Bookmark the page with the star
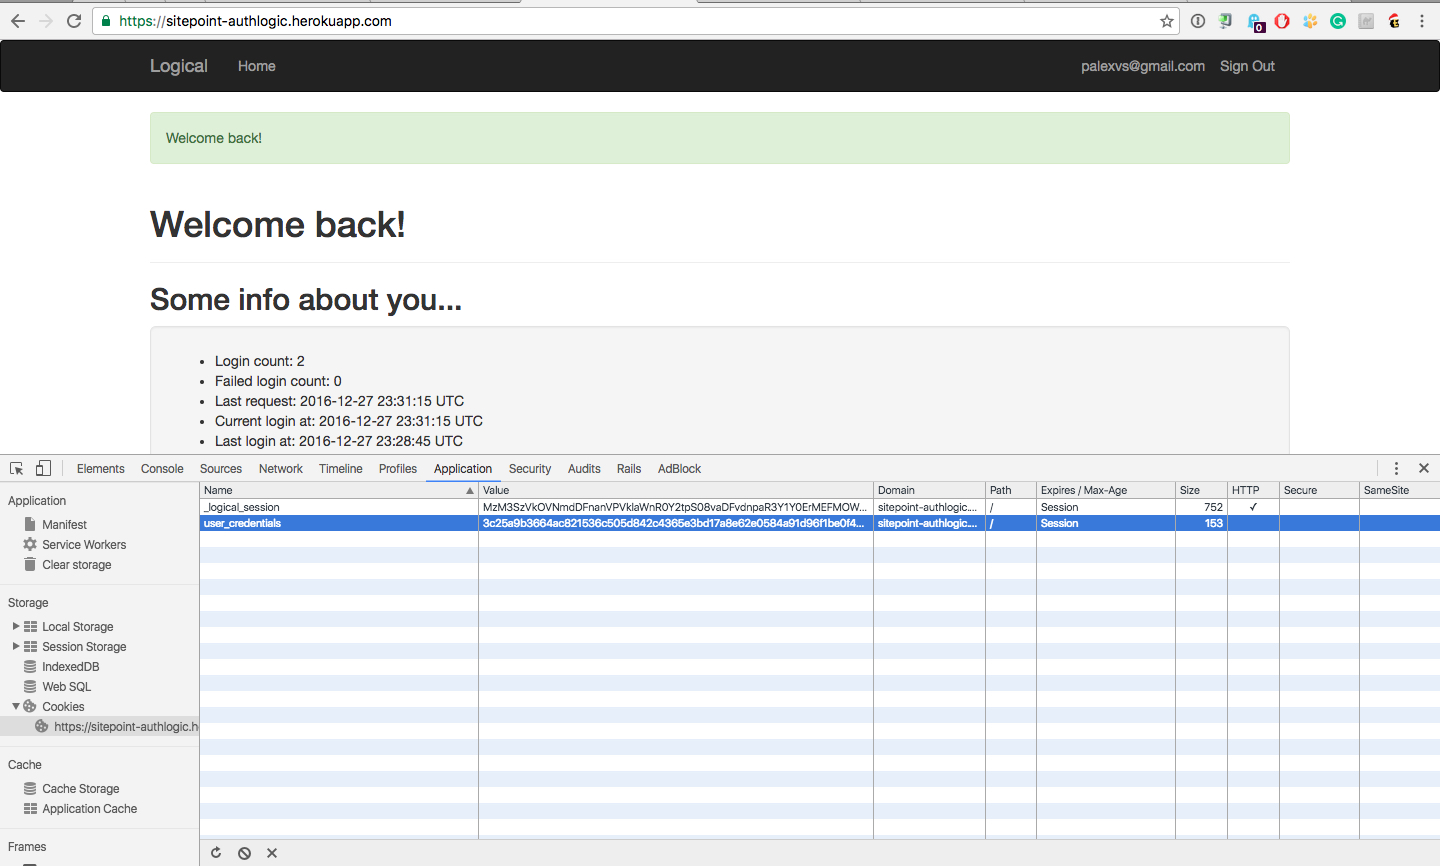 point(1167,20)
